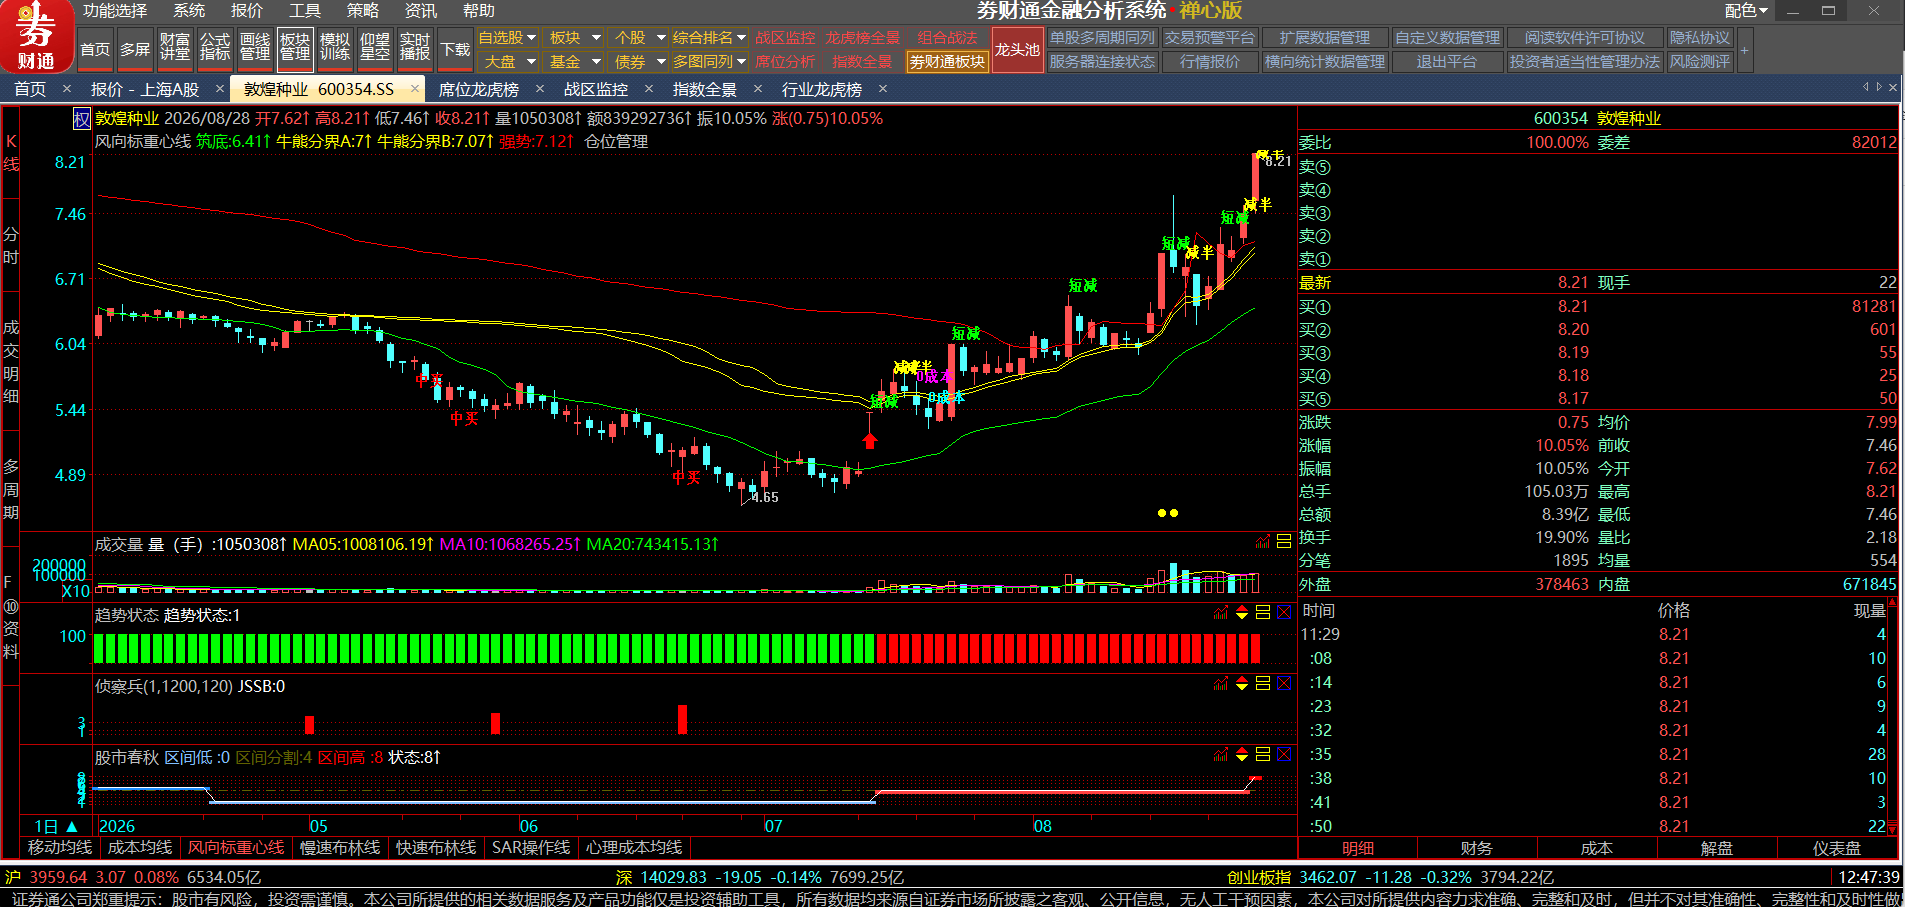Close the 敦煌种业 600354.SS tab
Image resolution: width=1905 pixels, height=907 pixels.
(x=415, y=89)
